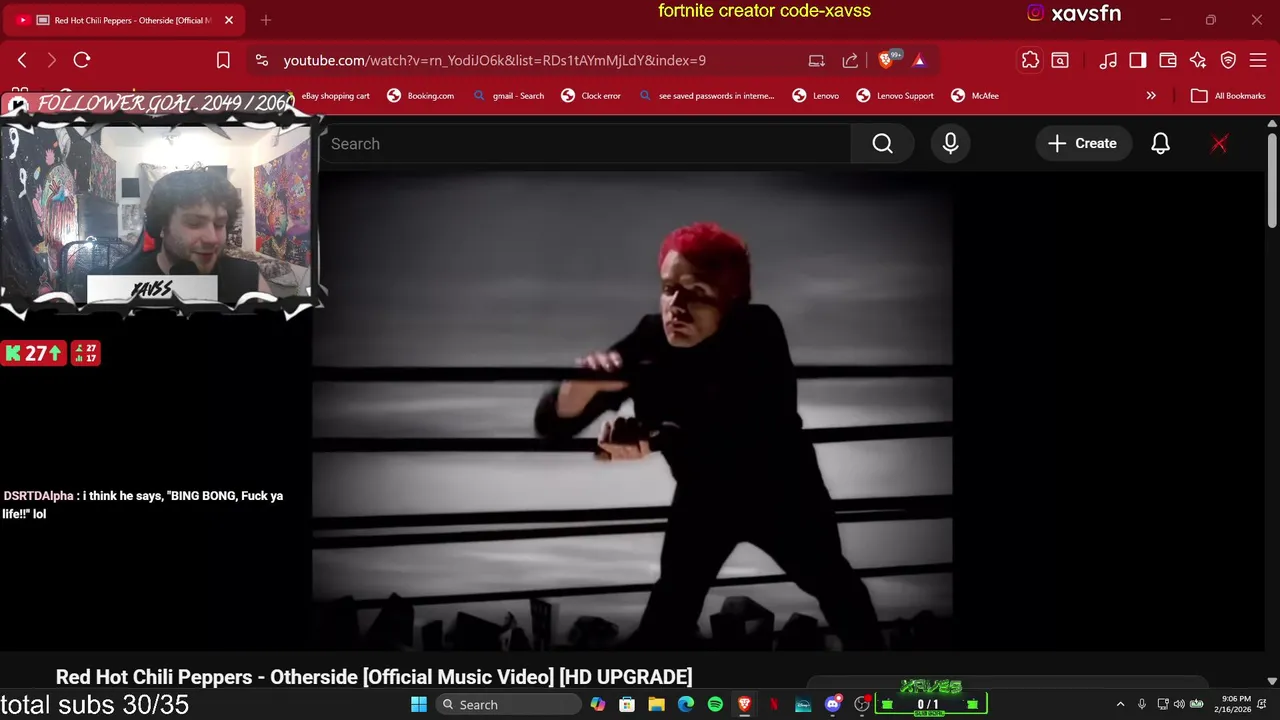Screen dimensions: 1280x720
Task: Open Disney+ from the taskbar
Action: tap(803, 704)
